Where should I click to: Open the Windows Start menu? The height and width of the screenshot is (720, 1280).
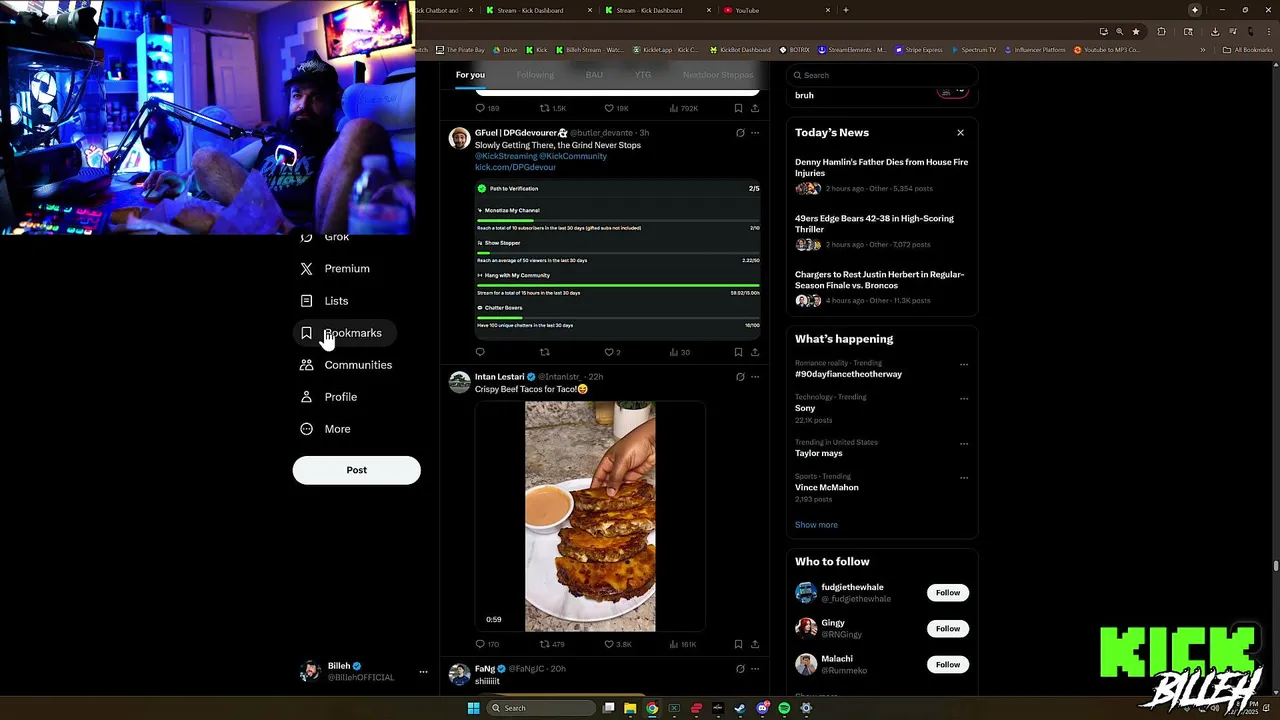click(x=474, y=708)
